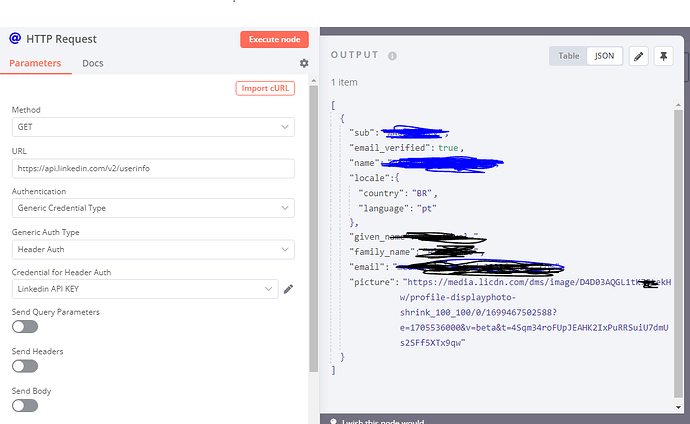Click the Import cURL button

[x=265, y=88]
